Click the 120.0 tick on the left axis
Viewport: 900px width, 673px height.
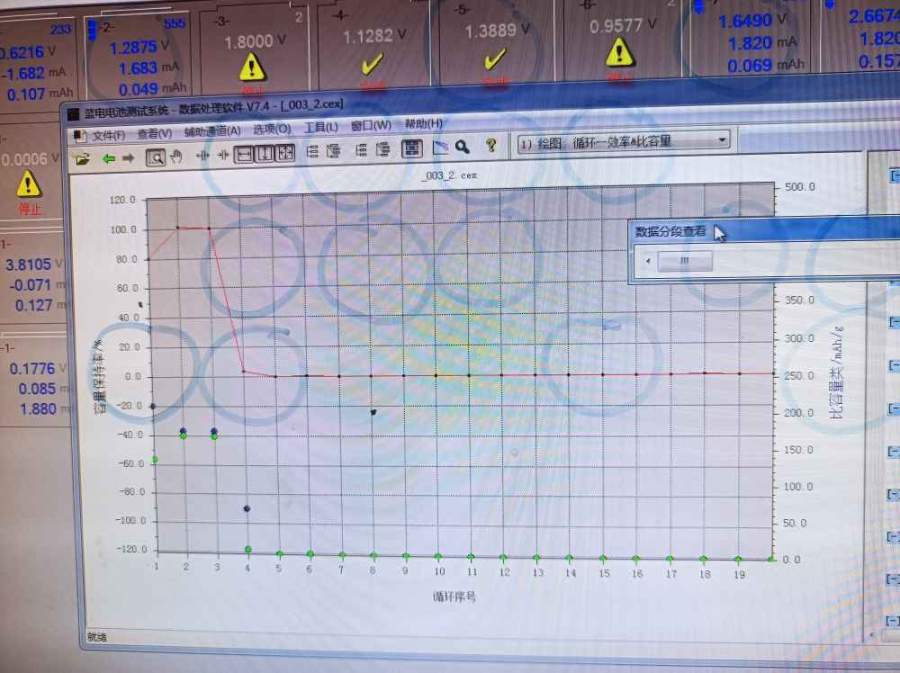[x=122, y=200]
